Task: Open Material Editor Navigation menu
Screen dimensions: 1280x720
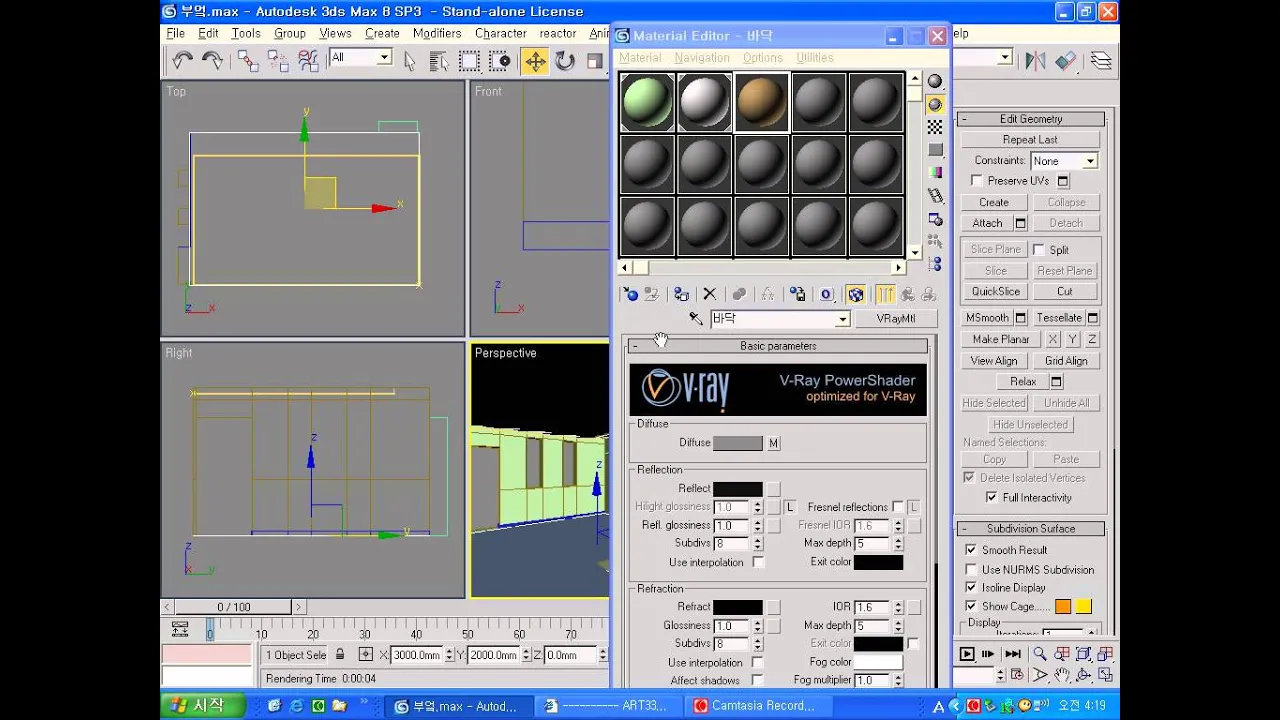Action: click(x=702, y=58)
